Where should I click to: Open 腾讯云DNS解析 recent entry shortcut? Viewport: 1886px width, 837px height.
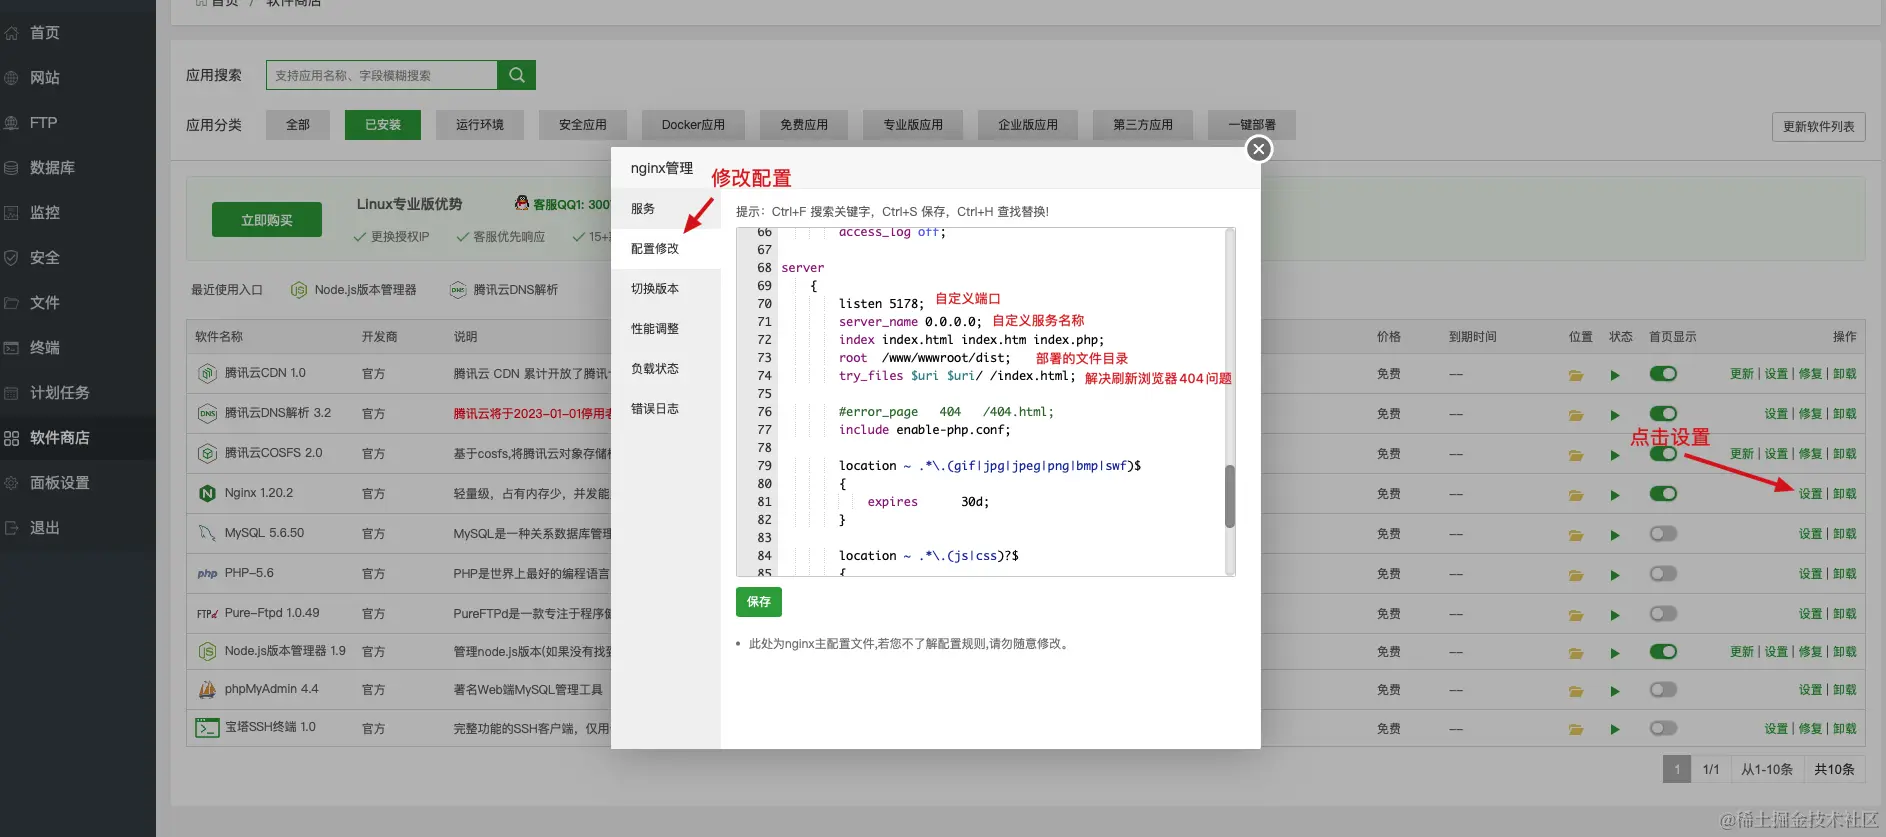click(x=504, y=290)
